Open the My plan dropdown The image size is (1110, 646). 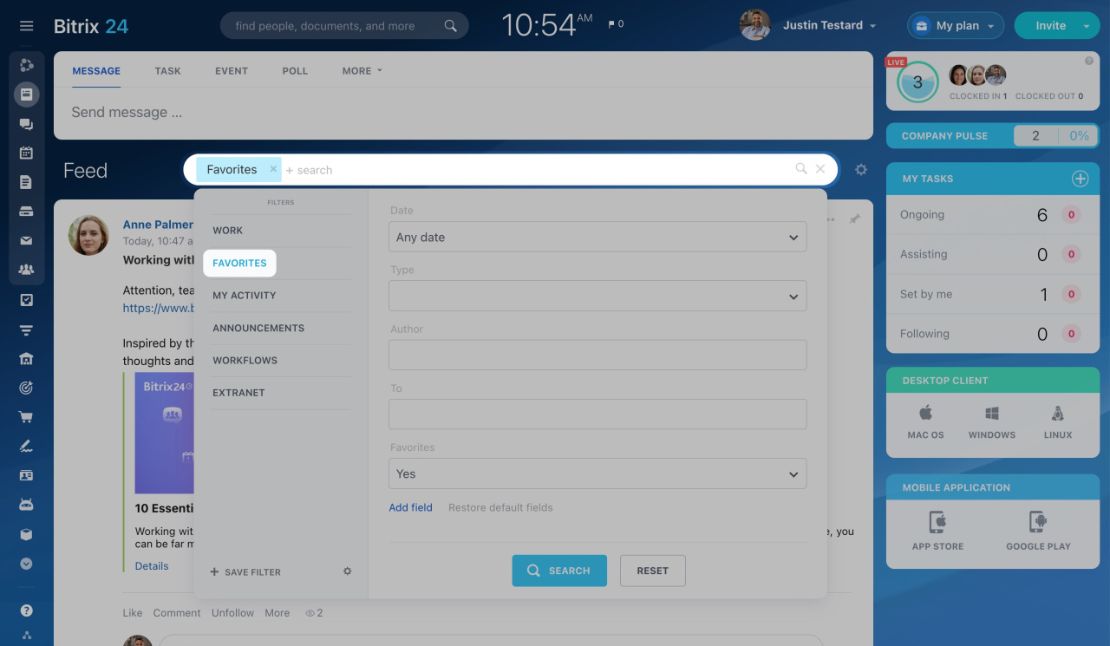[955, 25]
